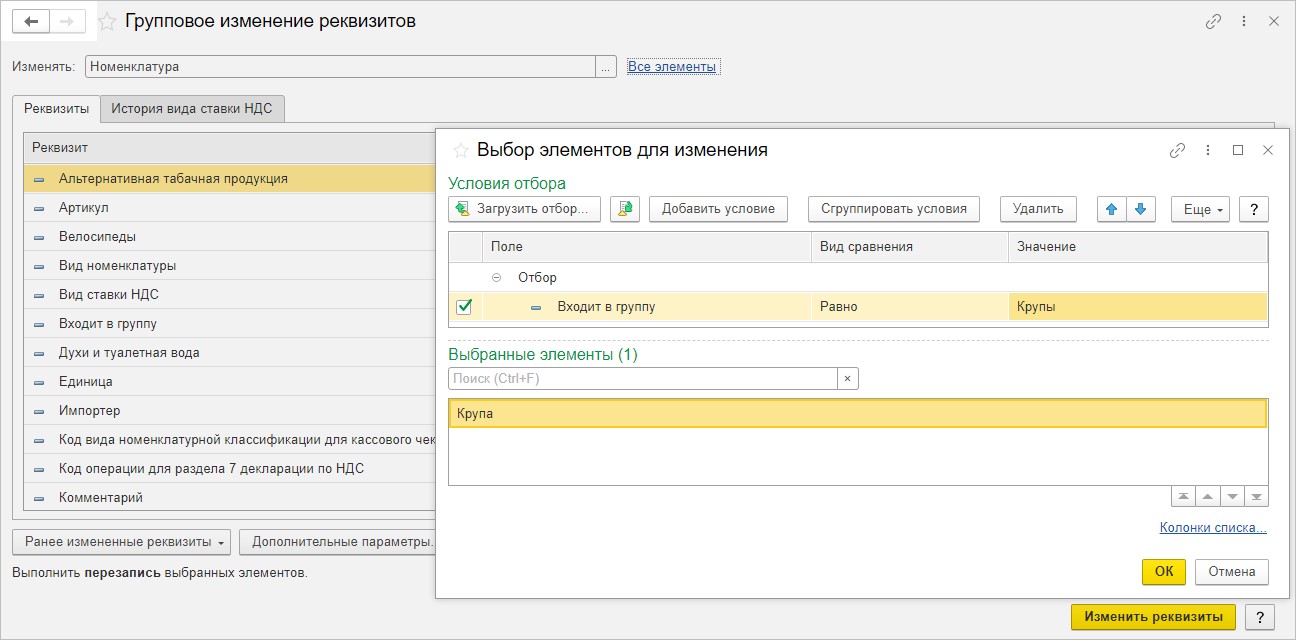Select the Вид номенклатуры row
This screenshot has height=640, width=1296.
click(x=230, y=266)
